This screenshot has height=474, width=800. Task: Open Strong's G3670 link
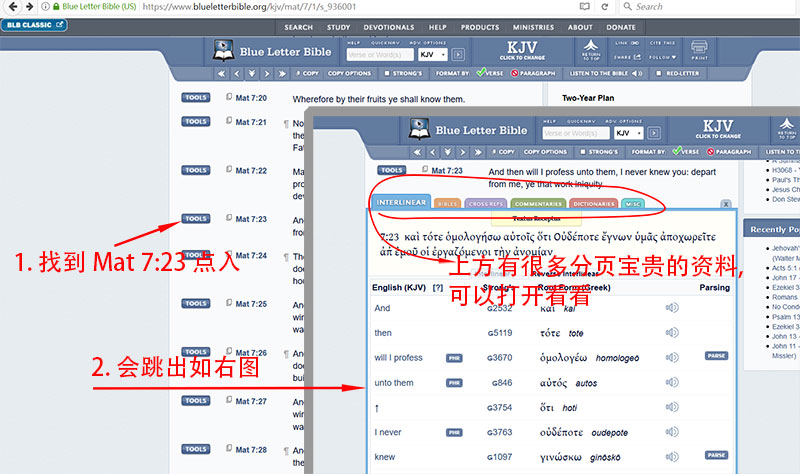click(x=499, y=358)
